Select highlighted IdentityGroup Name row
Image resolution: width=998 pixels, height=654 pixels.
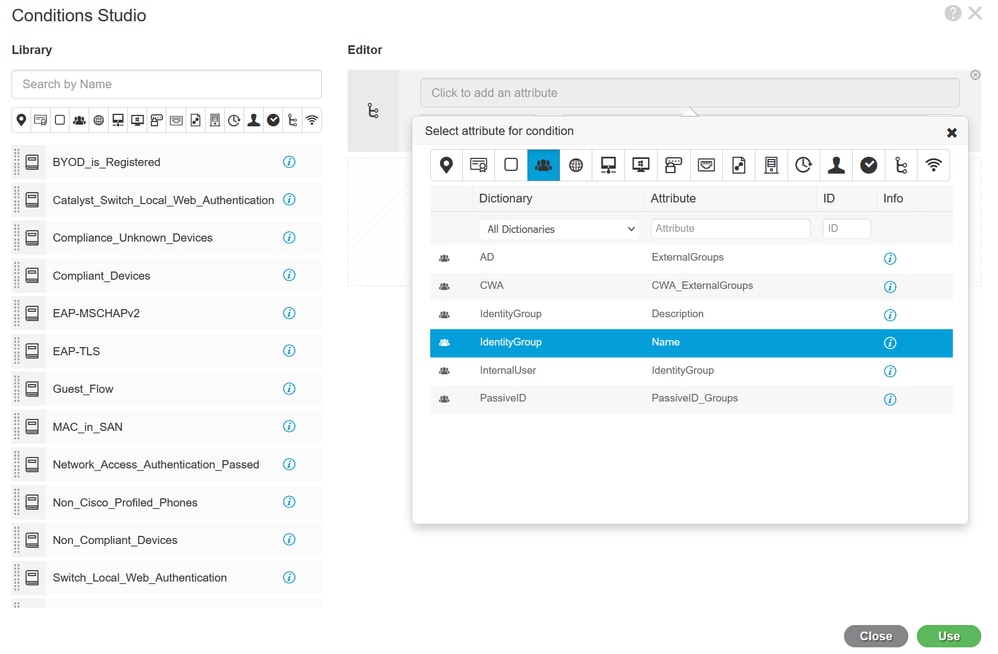pyautogui.click(x=691, y=342)
